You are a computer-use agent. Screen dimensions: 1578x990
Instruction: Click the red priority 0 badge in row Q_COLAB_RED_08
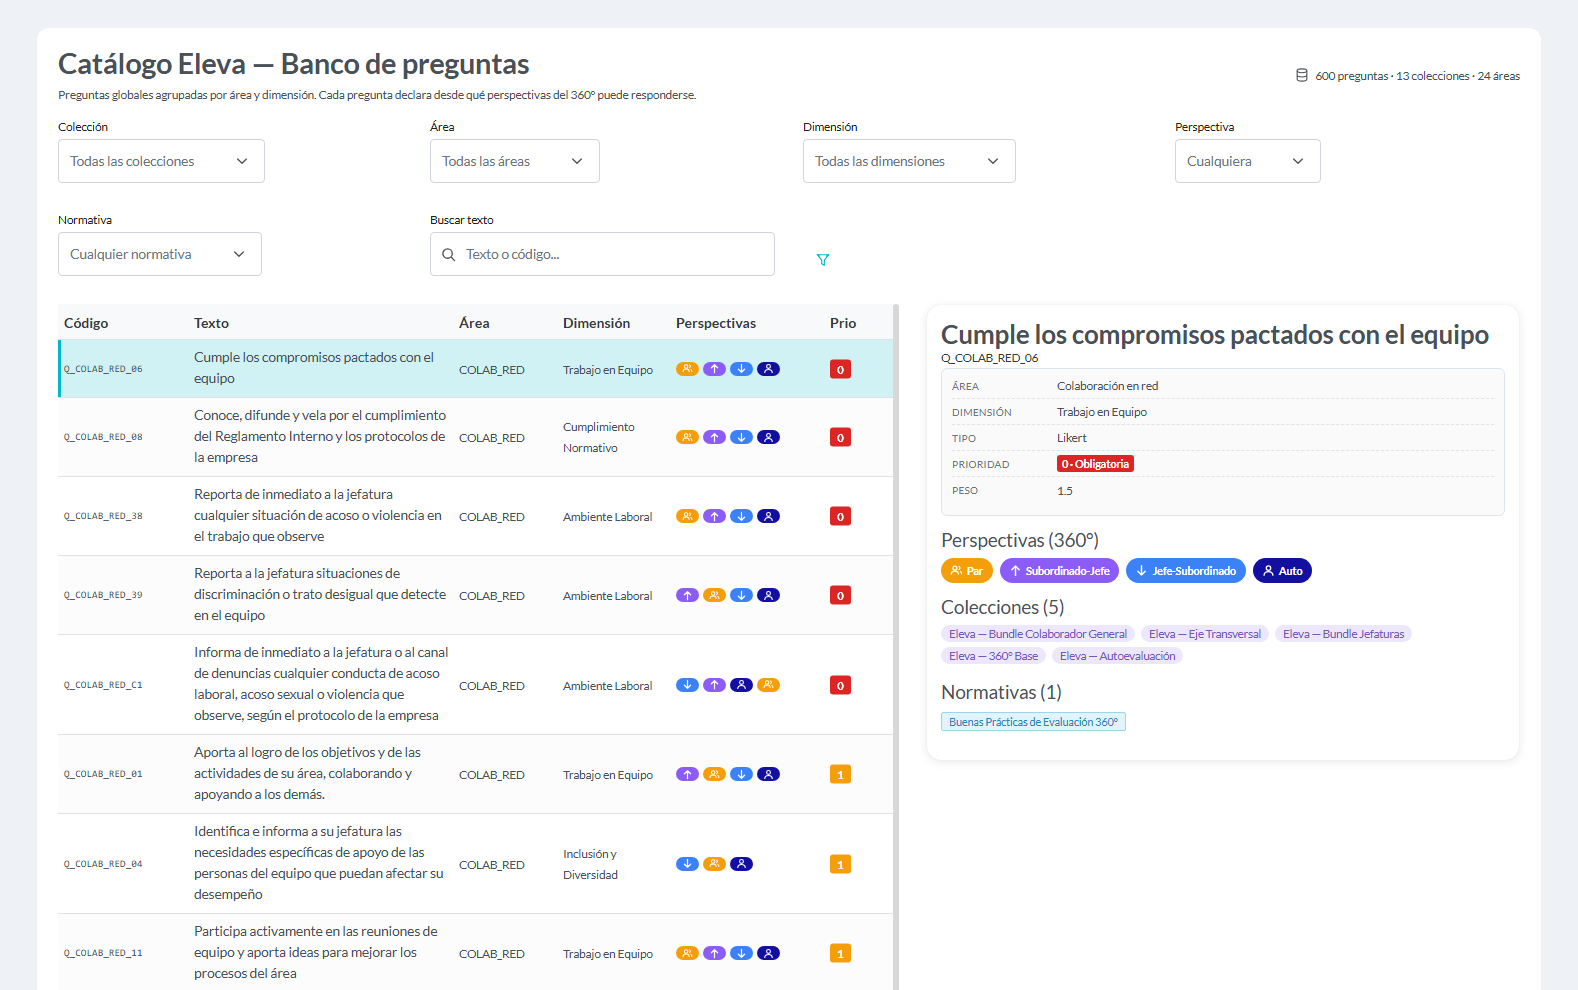coord(840,437)
